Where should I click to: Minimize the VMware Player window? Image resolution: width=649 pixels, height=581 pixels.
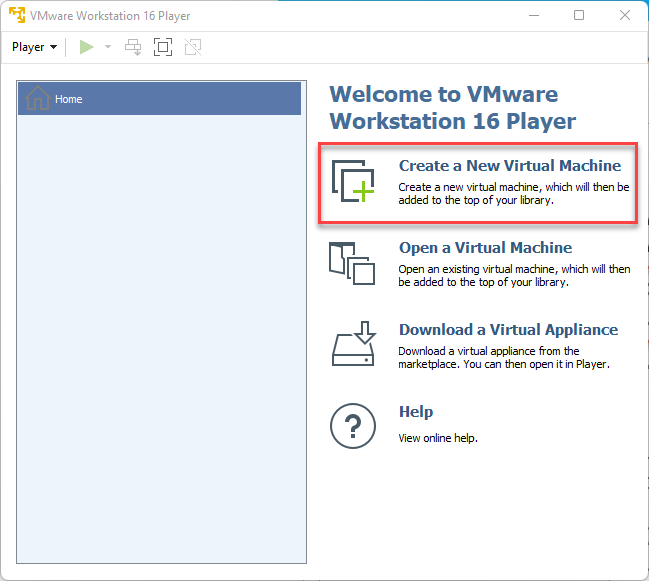(x=533, y=16)
